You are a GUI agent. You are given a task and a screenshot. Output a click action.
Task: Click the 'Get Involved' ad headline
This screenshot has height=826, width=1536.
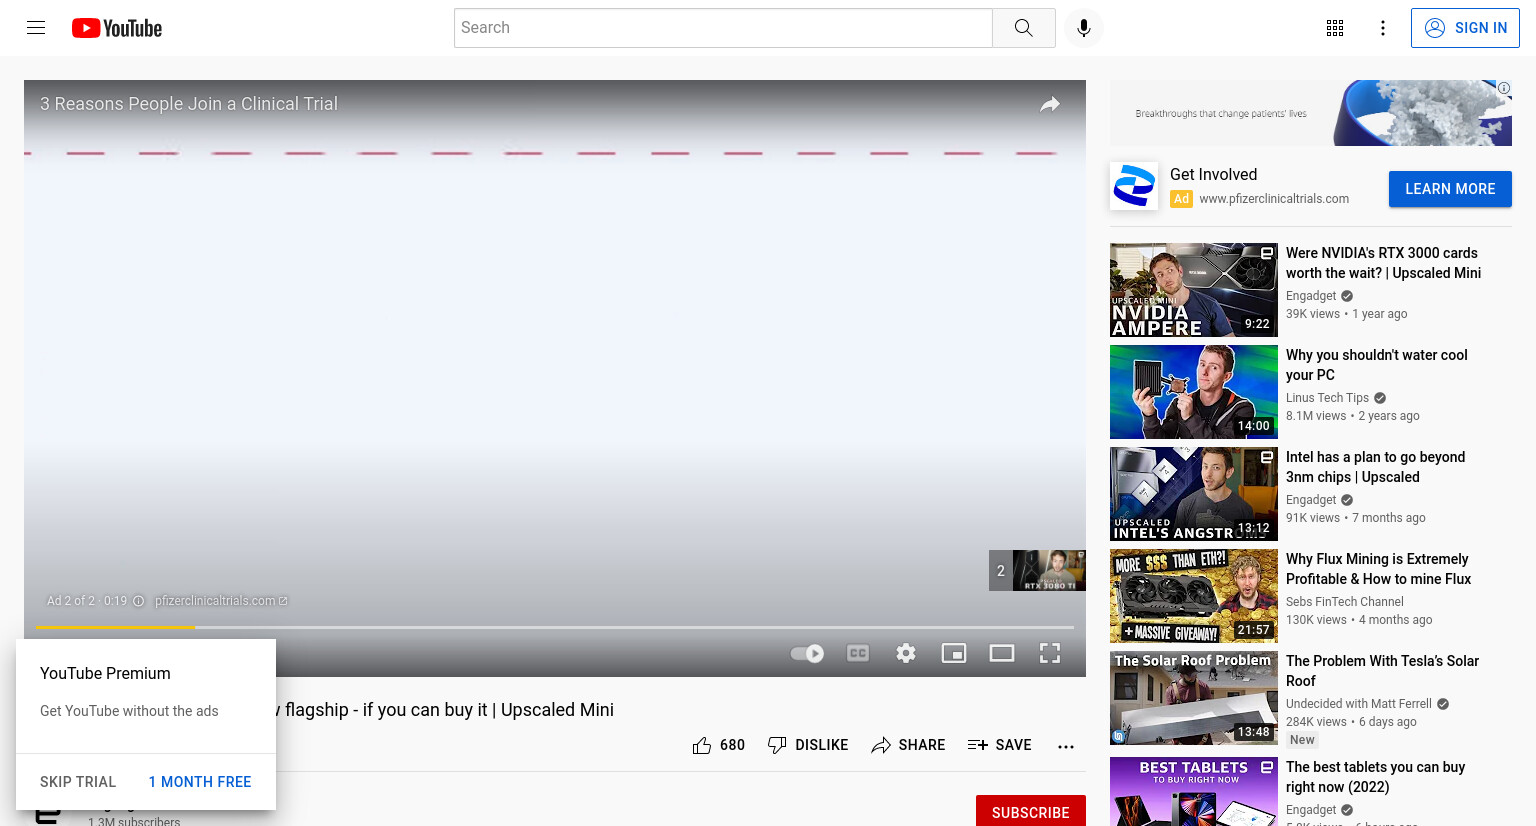(x=1213, y=175)
